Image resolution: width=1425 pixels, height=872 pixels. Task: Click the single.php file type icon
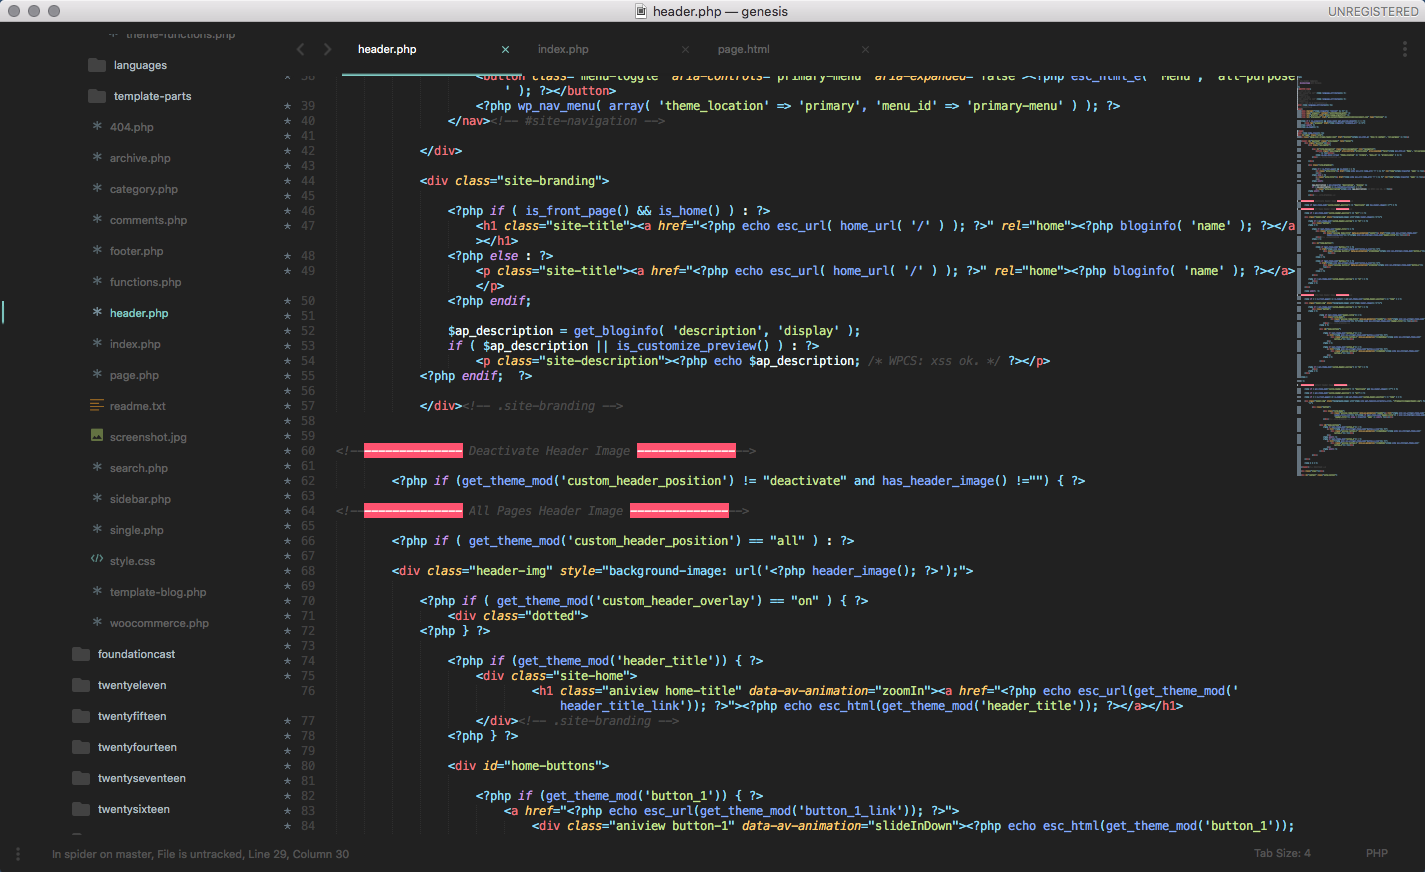point(97,530)
